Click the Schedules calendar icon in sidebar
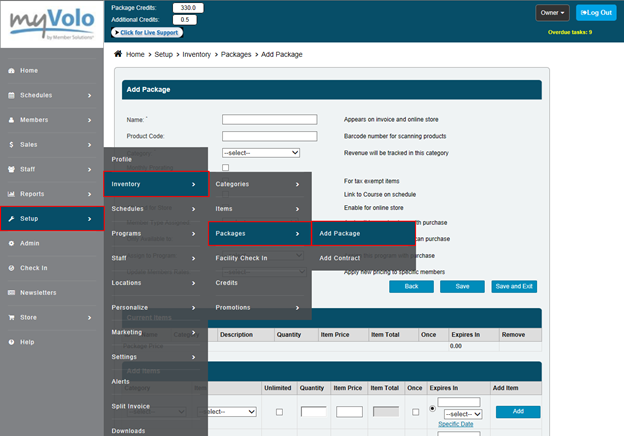 (x=10, y=95)
